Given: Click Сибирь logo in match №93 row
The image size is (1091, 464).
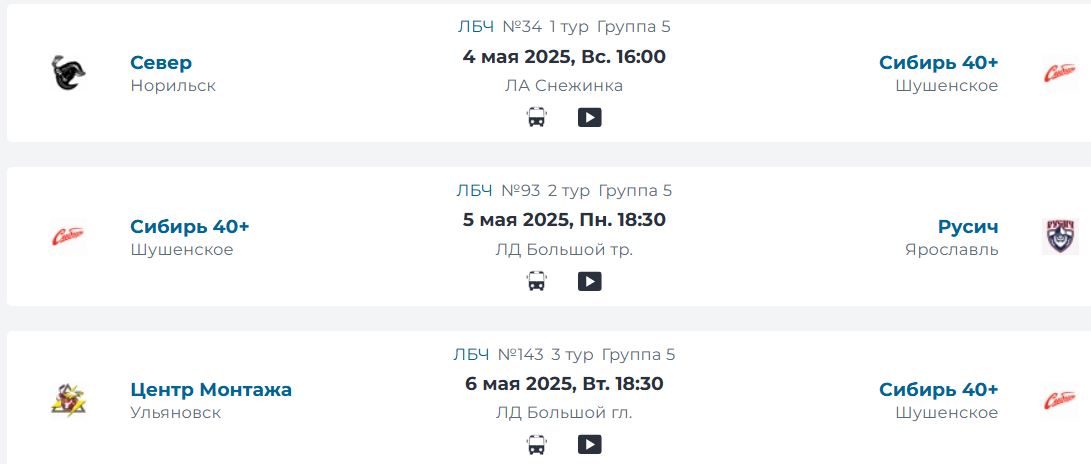Looking at the screenshot, I should click(68, 237).
